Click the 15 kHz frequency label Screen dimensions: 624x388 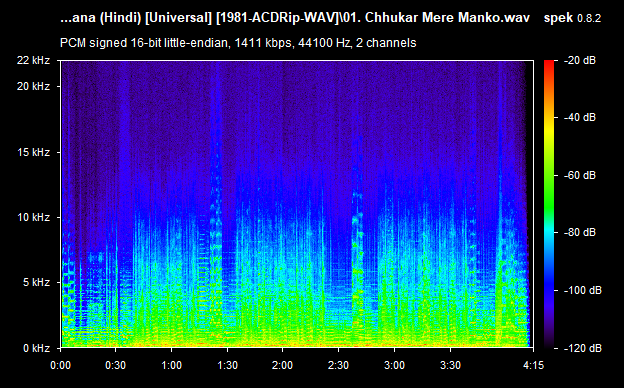(x=33, y=152)
